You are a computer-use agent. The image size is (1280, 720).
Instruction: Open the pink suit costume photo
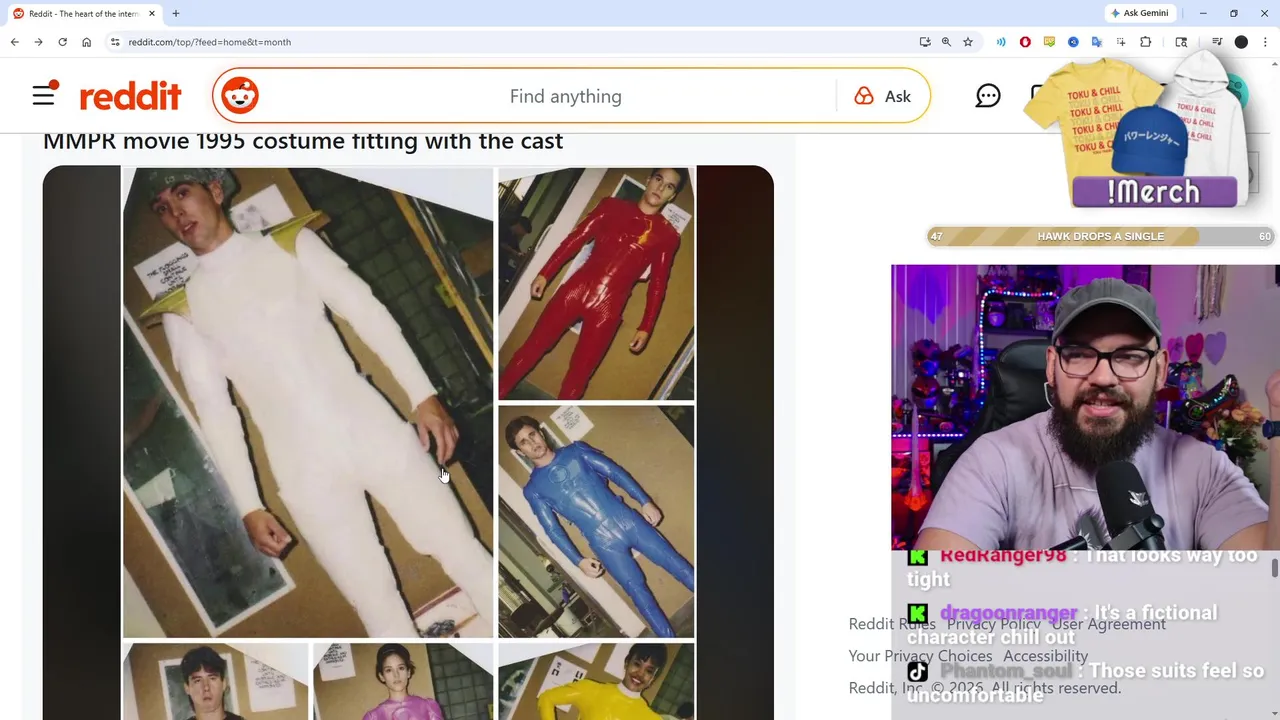(x=403, y=681)
